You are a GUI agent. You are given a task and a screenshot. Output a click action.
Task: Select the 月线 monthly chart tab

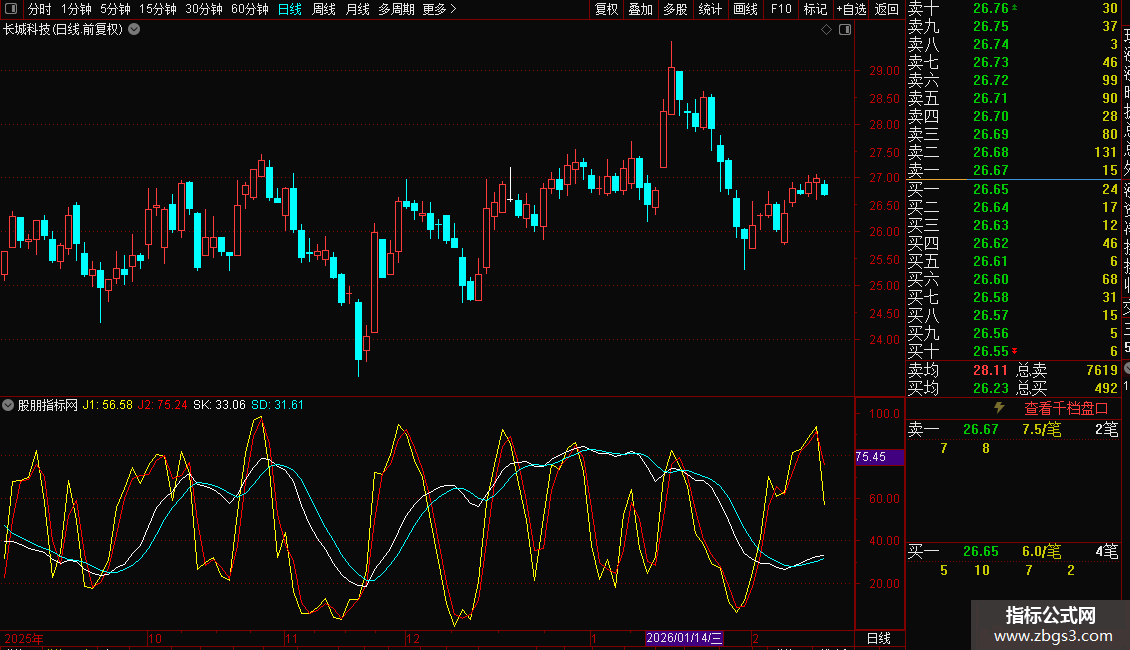(357, 9)
